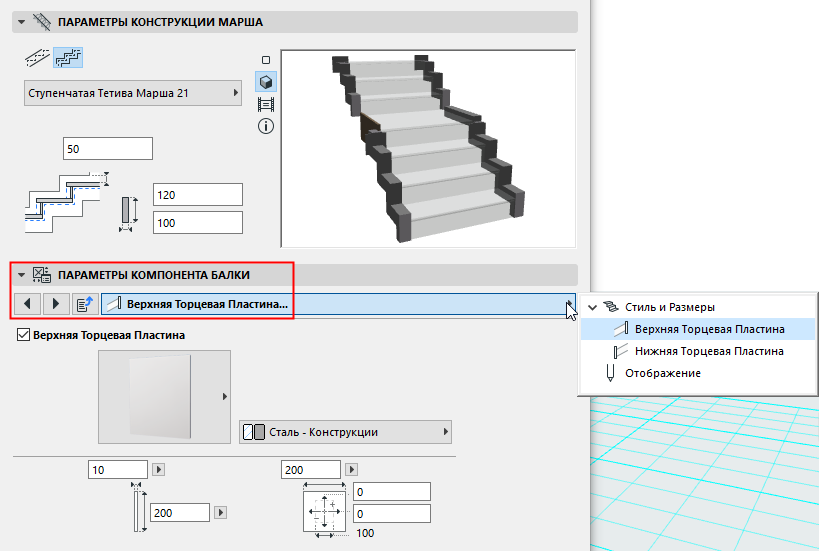Image resolution: width=819 pixels, height=551 pixels.
Task: Click the small square 2D preview icon
Action: coord(266,60)
